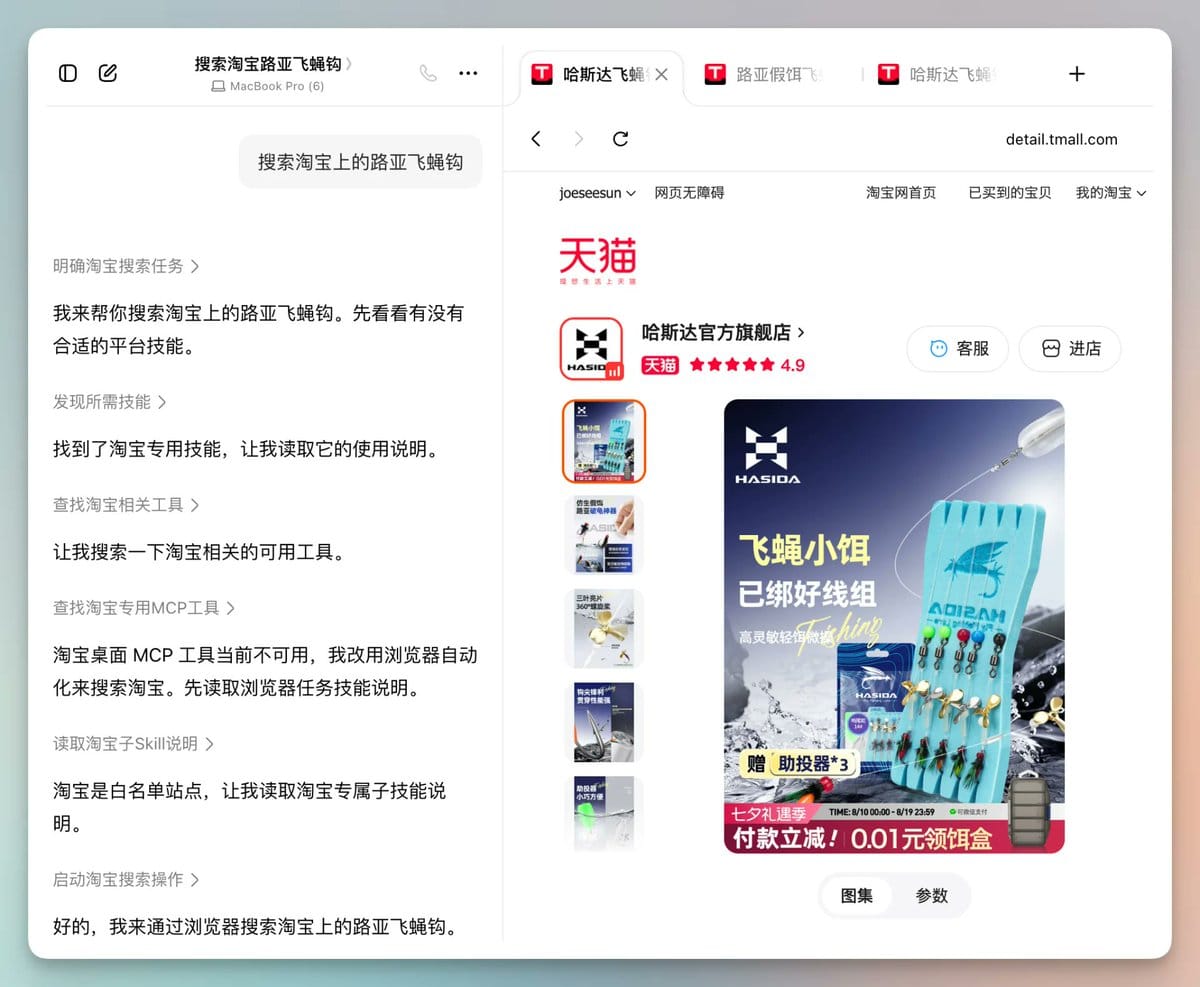The height and width of the screenshot is (987, 1200).
Task: Expand the 启动淘宝搜索操作 step
Action: [126, 880]
